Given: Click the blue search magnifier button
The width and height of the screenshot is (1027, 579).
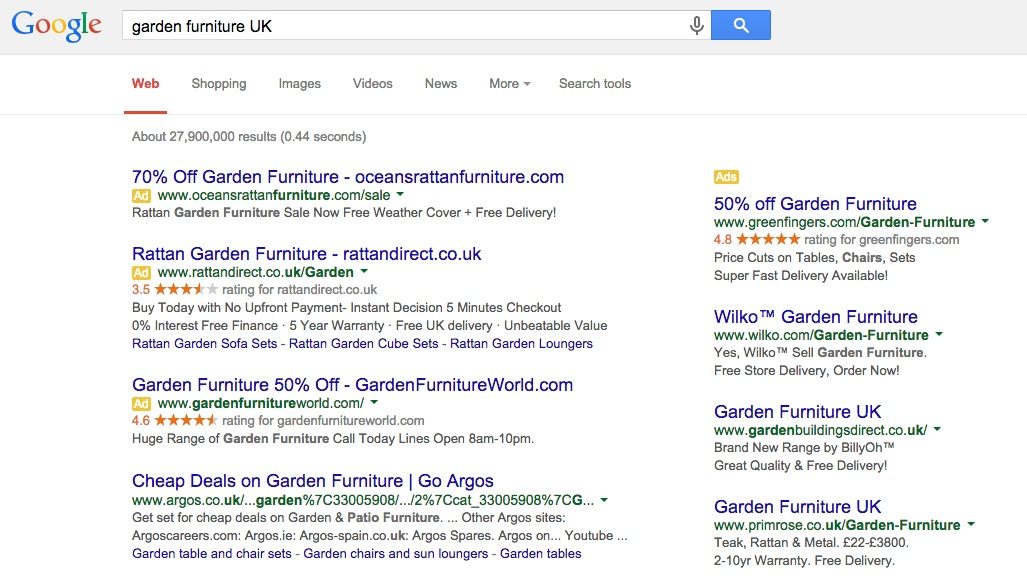Looking at the screenshot, I should [x=741, y=25].
